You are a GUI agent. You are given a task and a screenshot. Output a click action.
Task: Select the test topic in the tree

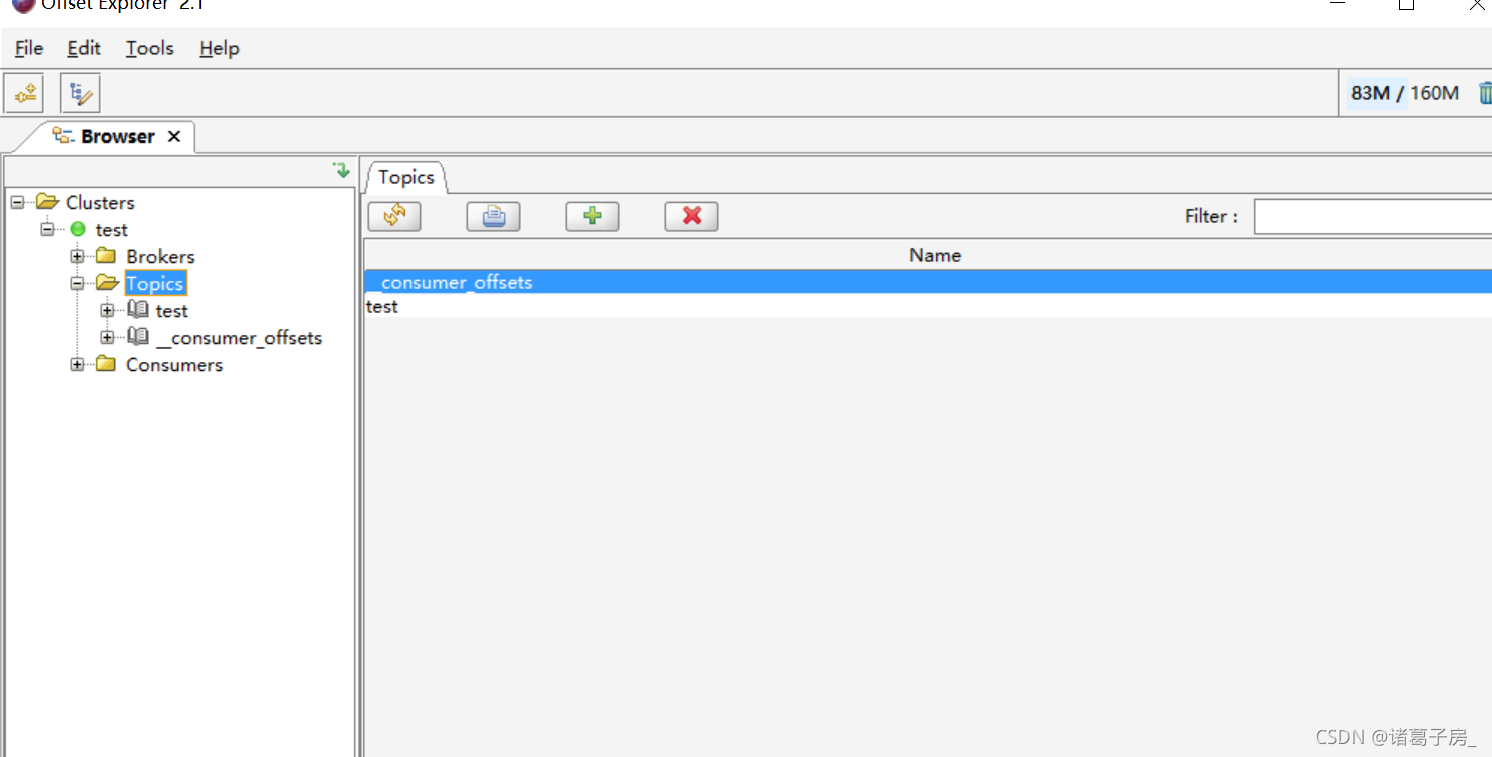coord(171,310)
